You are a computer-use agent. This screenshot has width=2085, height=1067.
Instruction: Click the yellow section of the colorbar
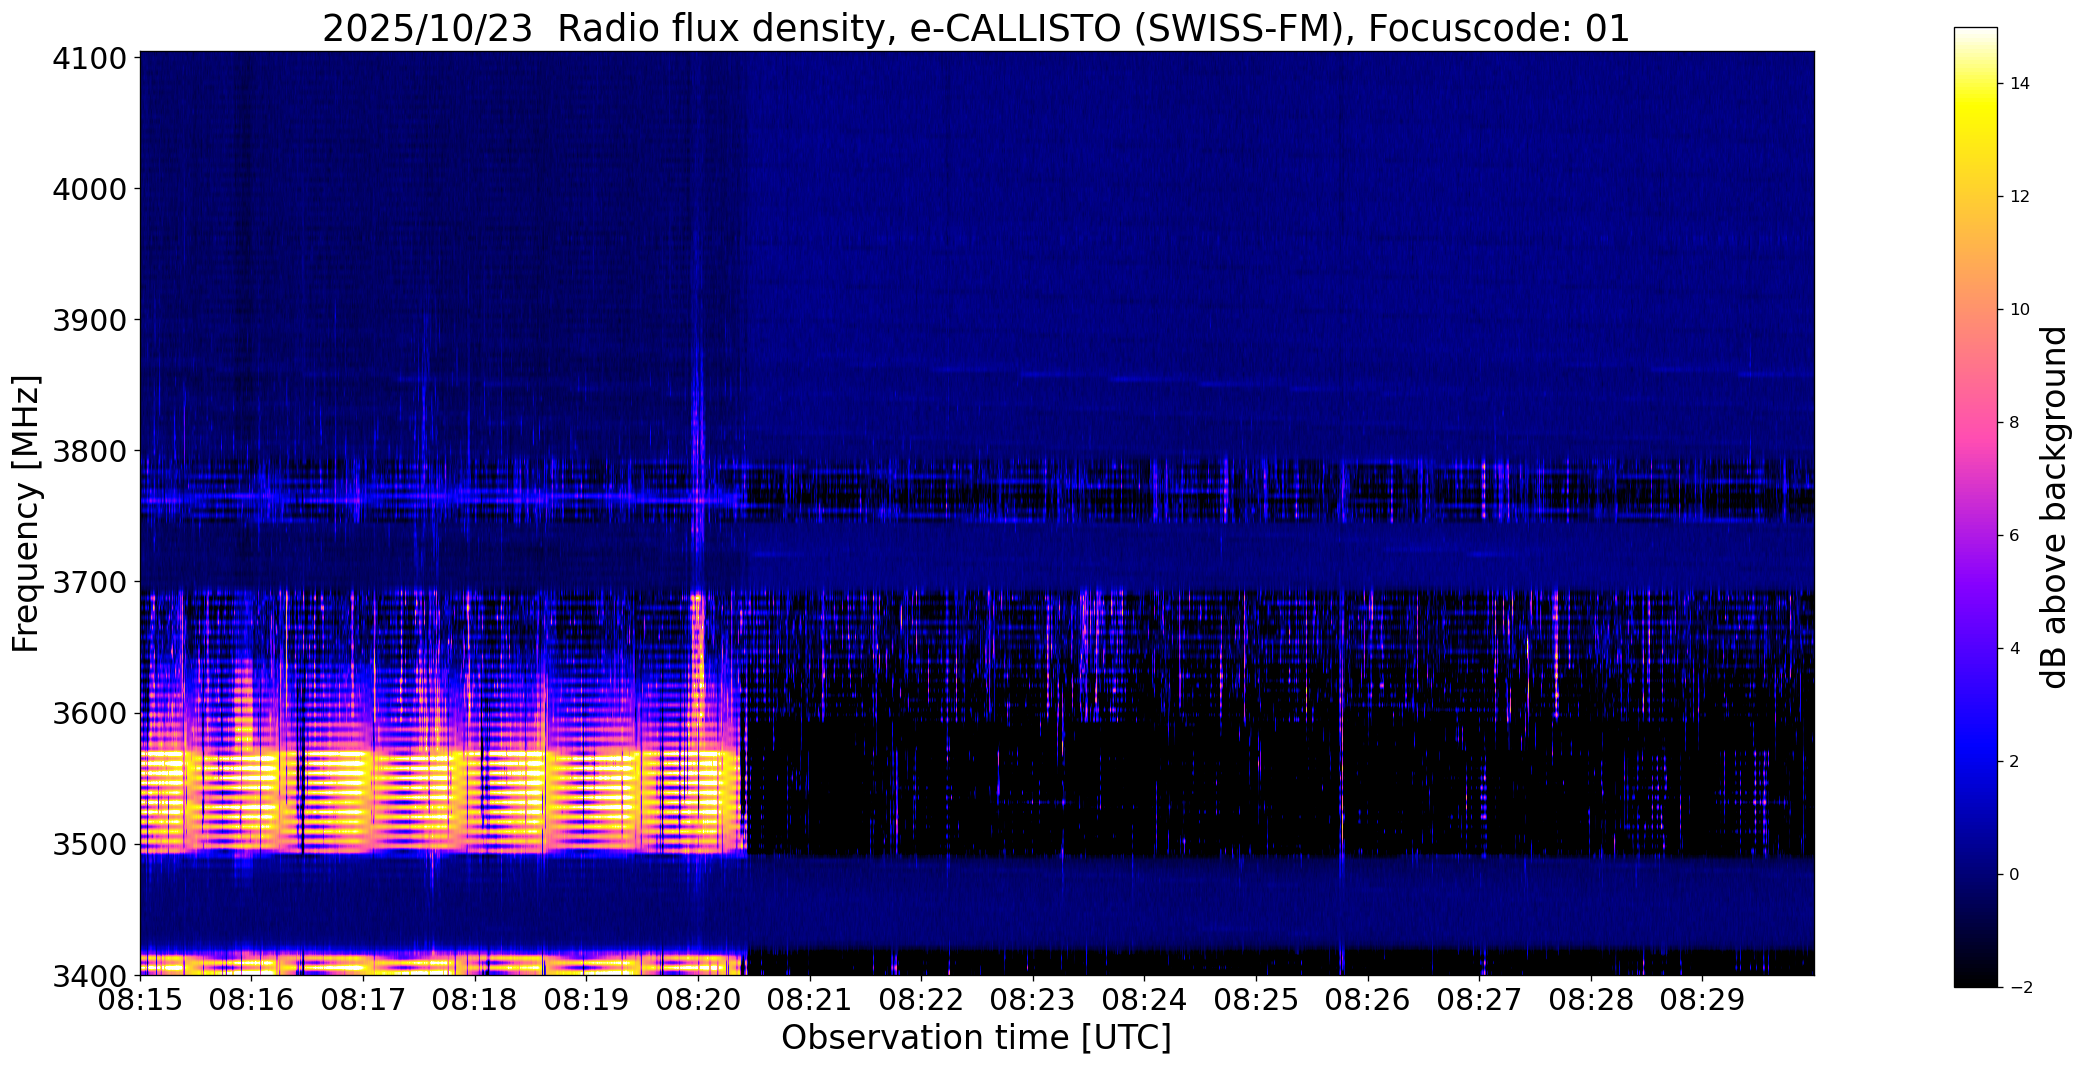click(1975, 120)
